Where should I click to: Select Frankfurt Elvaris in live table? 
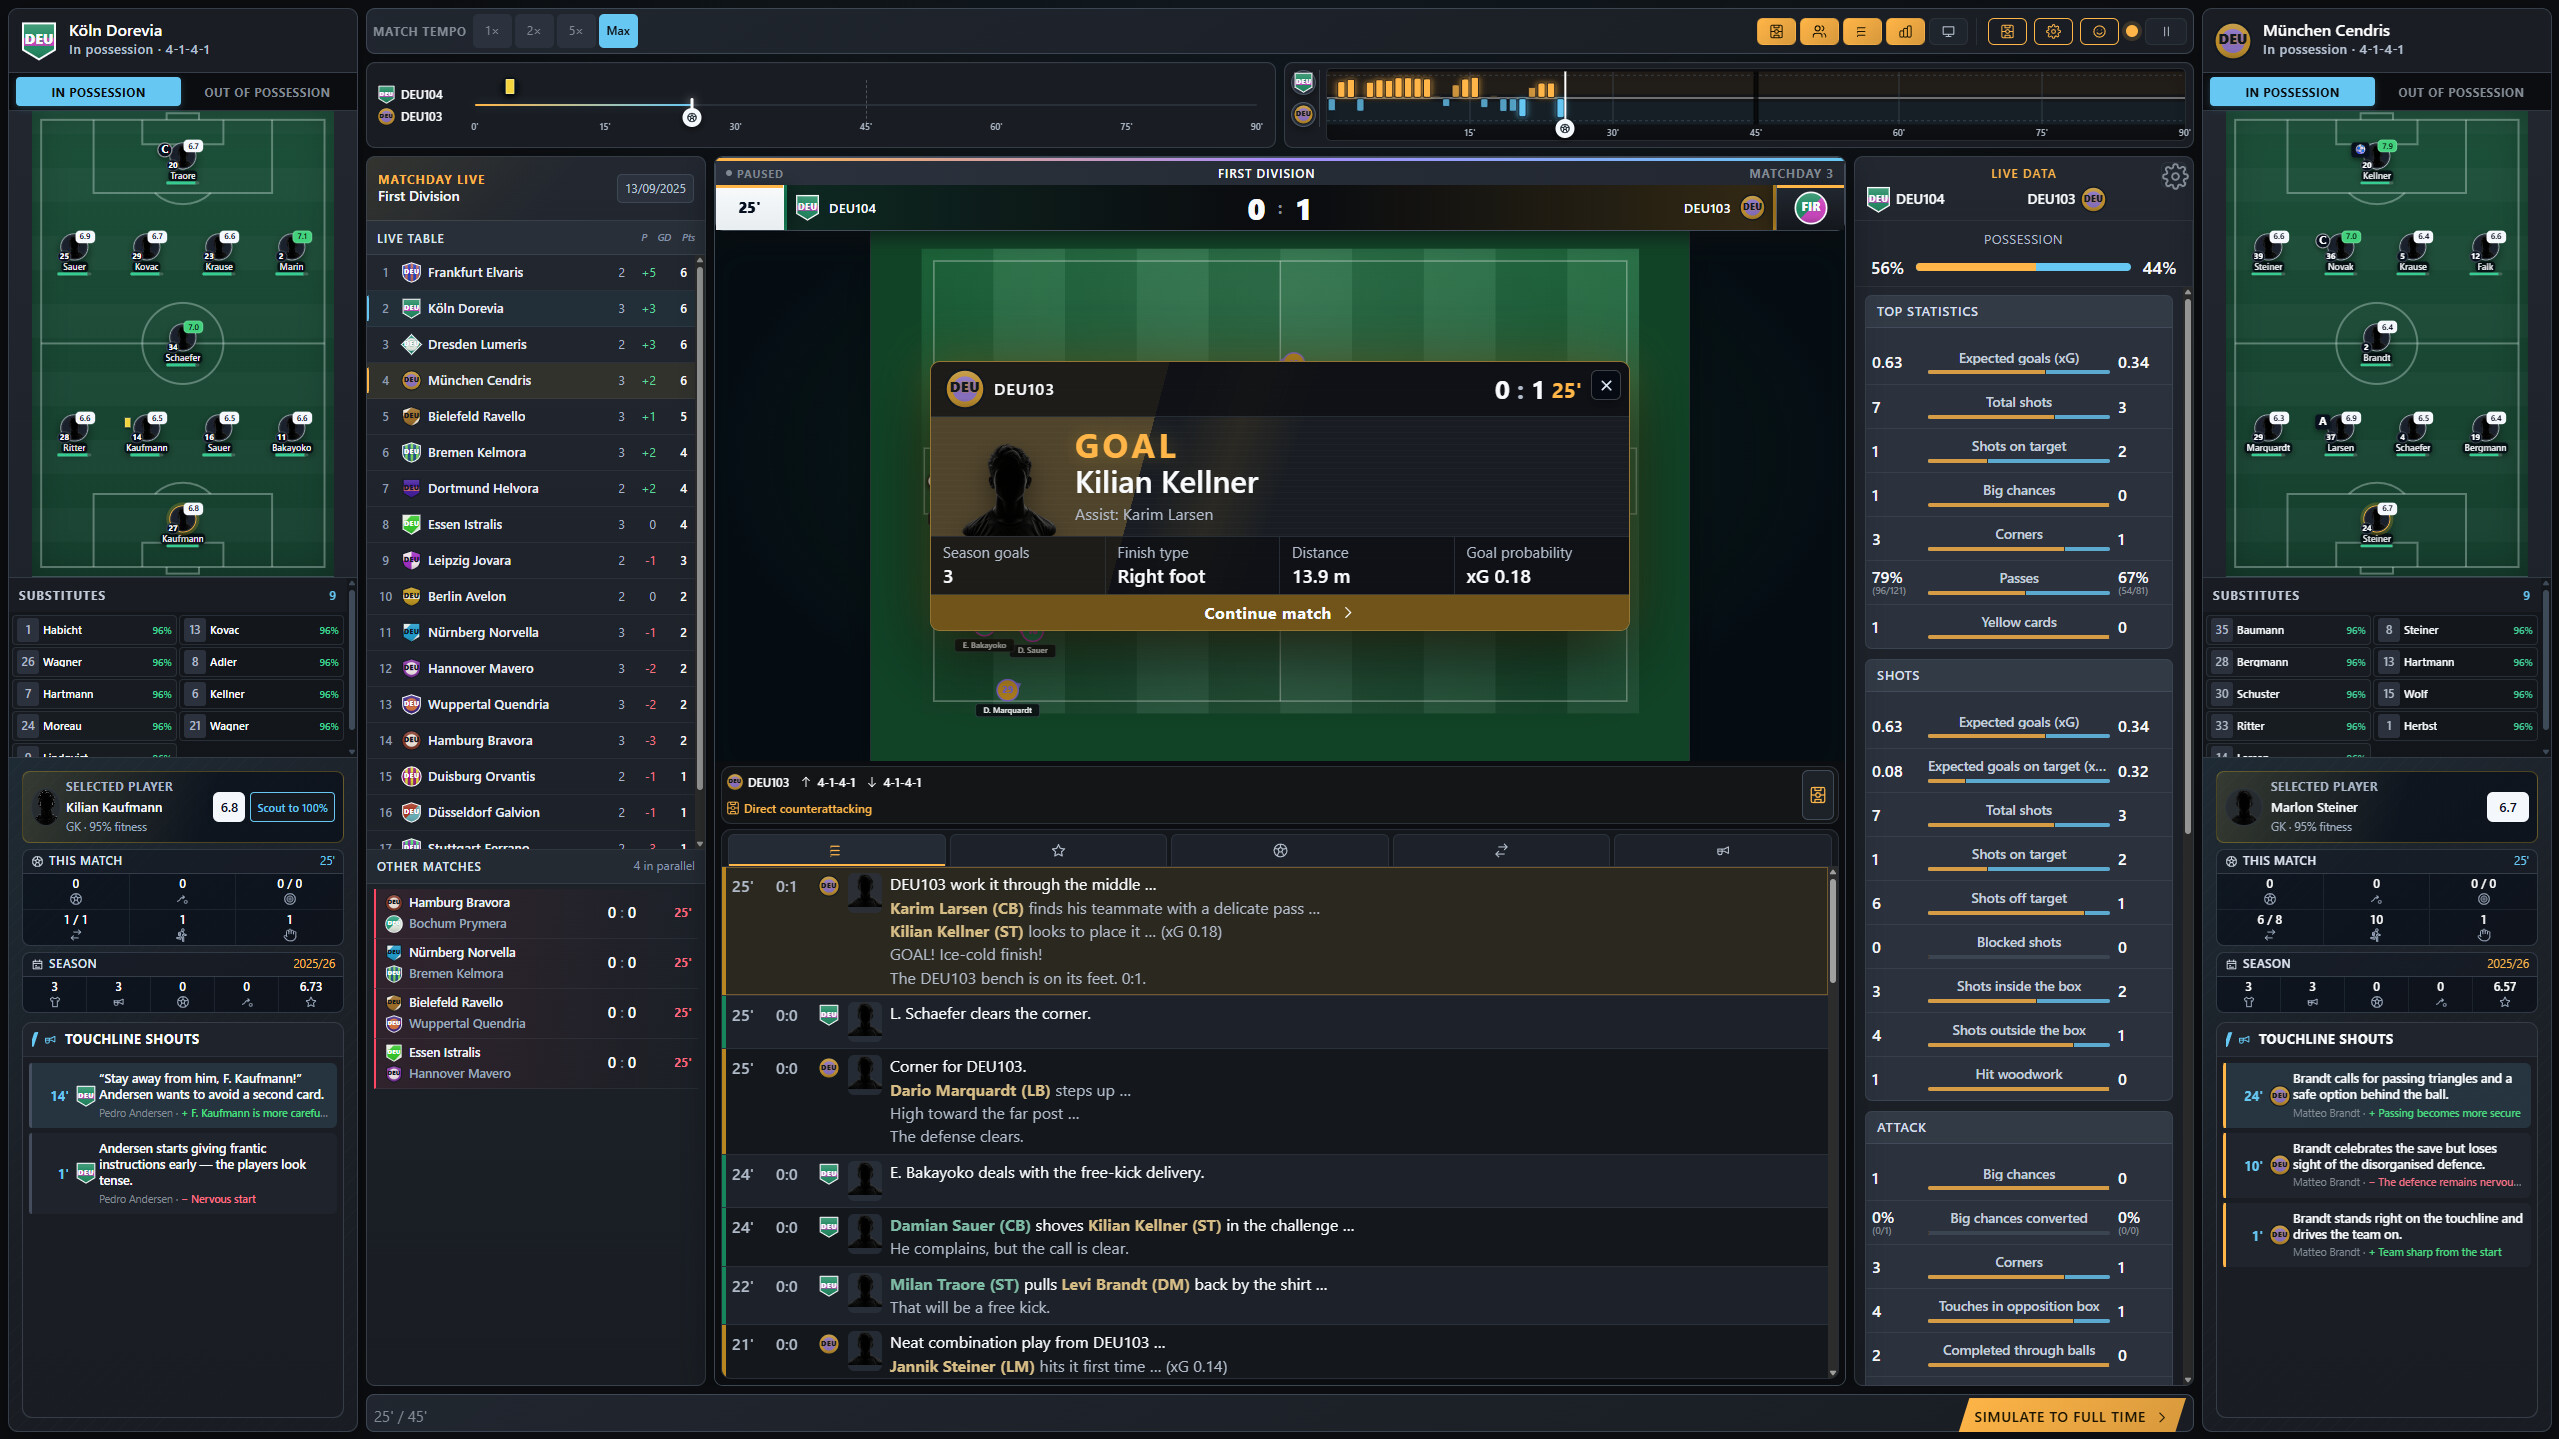[x=532, y=272]
